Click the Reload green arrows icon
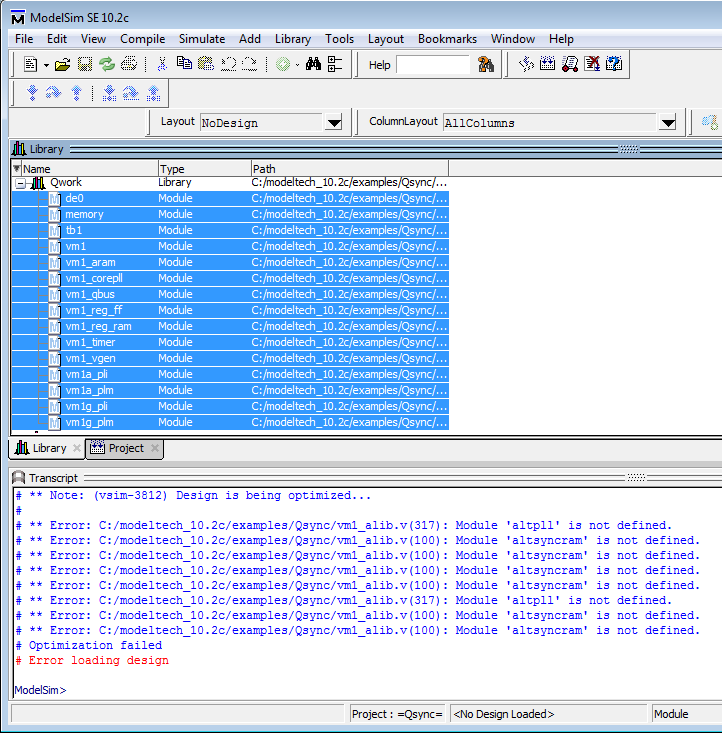This screenshot has height=733, width=722. pos(106,65)
